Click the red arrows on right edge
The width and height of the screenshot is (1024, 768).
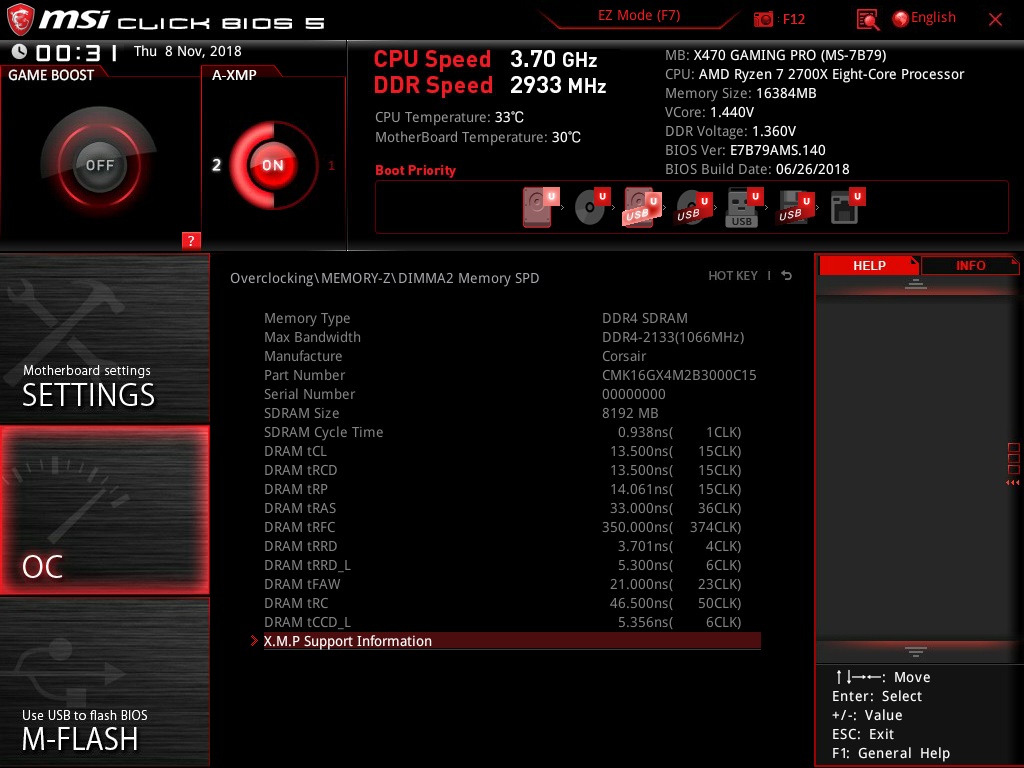pos(1012,483)
